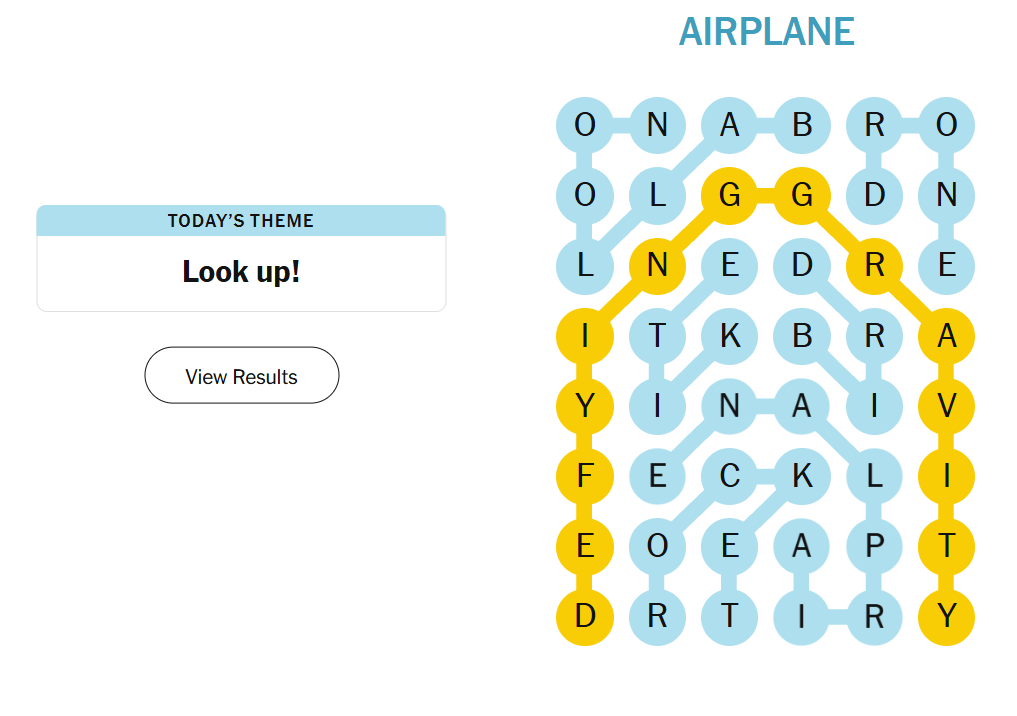Image resolution: width=1017 pixels, height=716 pixels.
Task: Click the View Results button
Action: click(x=242, y=376)
